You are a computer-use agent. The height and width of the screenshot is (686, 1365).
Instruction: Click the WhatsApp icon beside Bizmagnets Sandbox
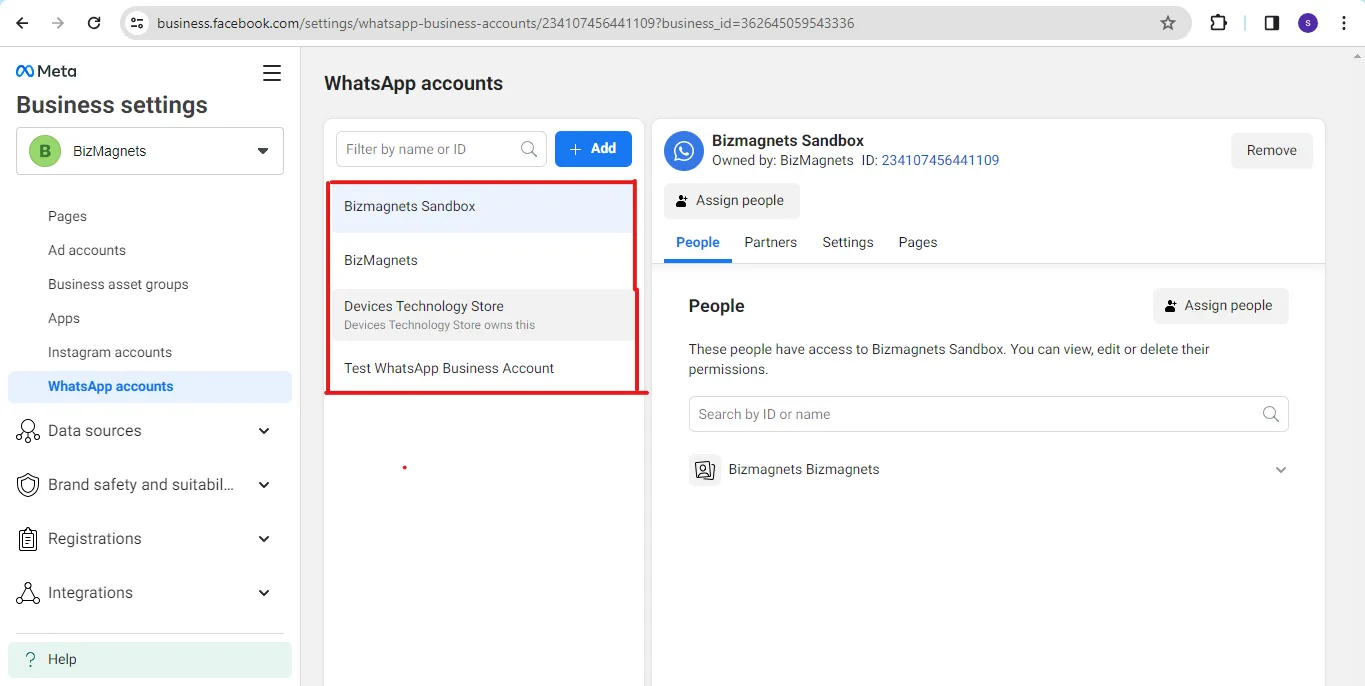pos(684,151)
